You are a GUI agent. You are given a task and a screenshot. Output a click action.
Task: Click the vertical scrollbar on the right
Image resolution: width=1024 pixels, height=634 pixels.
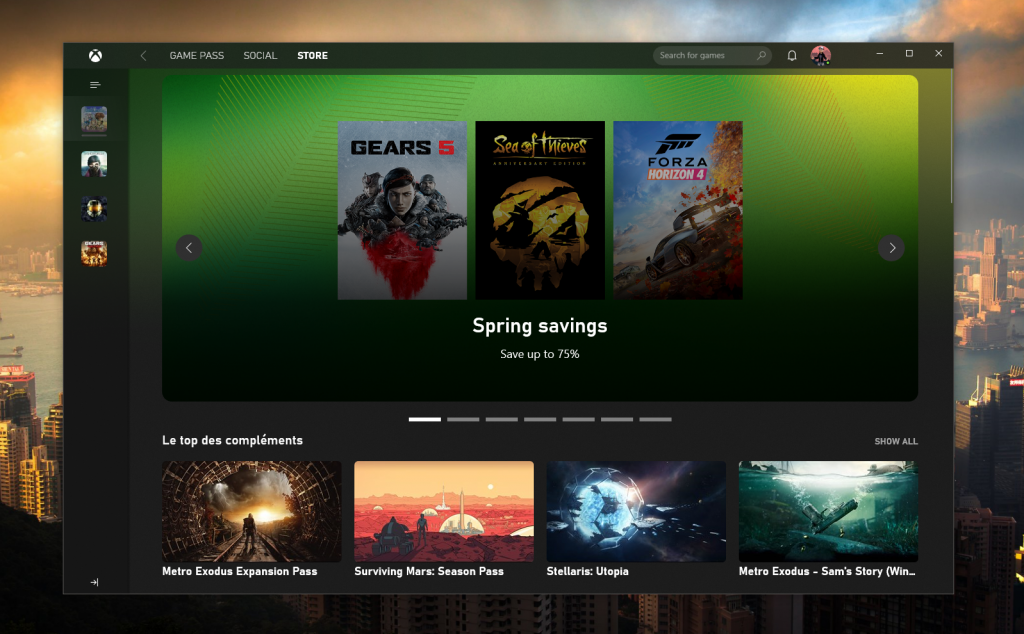pyautogui.click(x=950, y=137)
